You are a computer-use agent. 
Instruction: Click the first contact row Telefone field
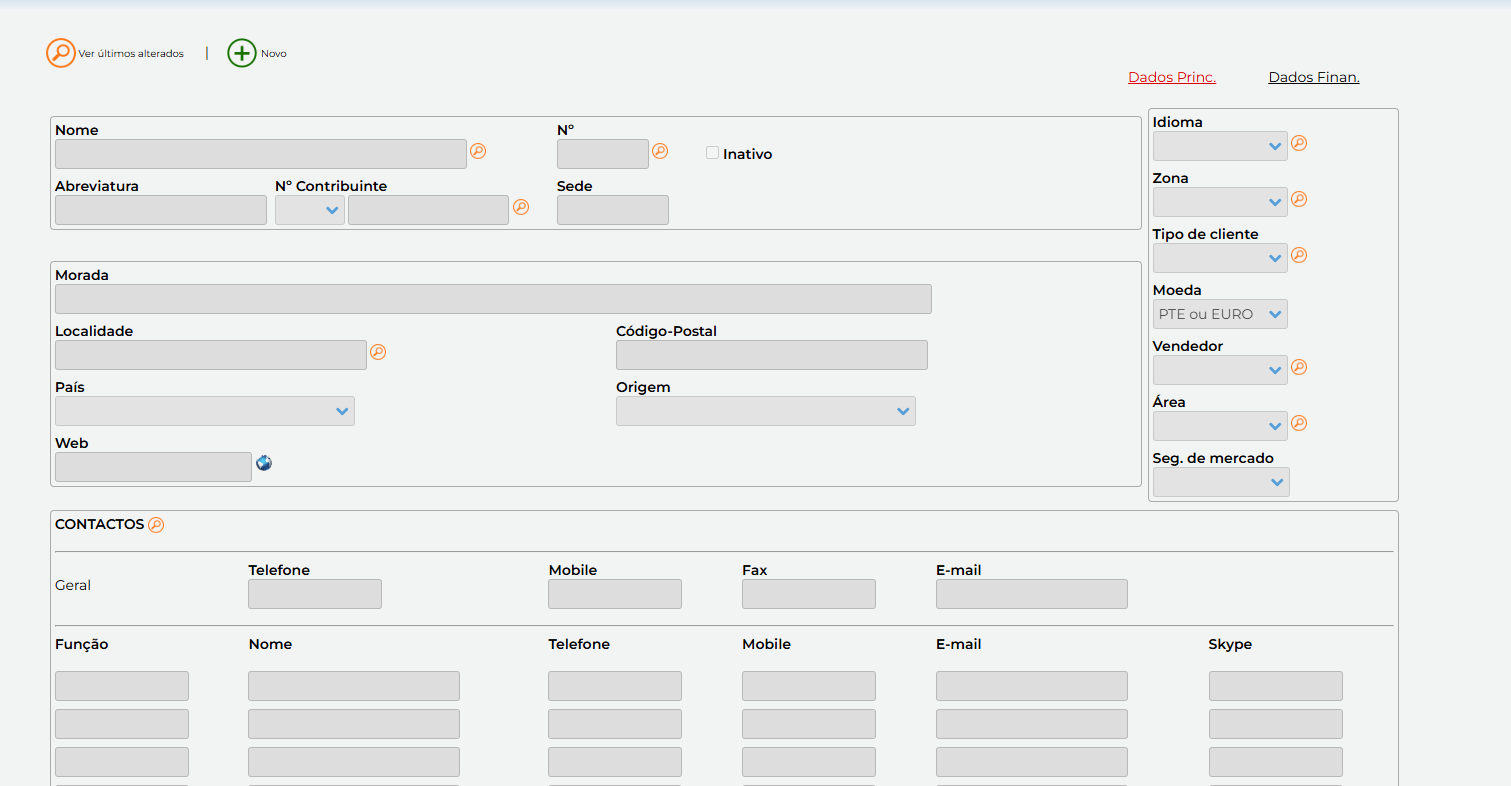[615, 686]
